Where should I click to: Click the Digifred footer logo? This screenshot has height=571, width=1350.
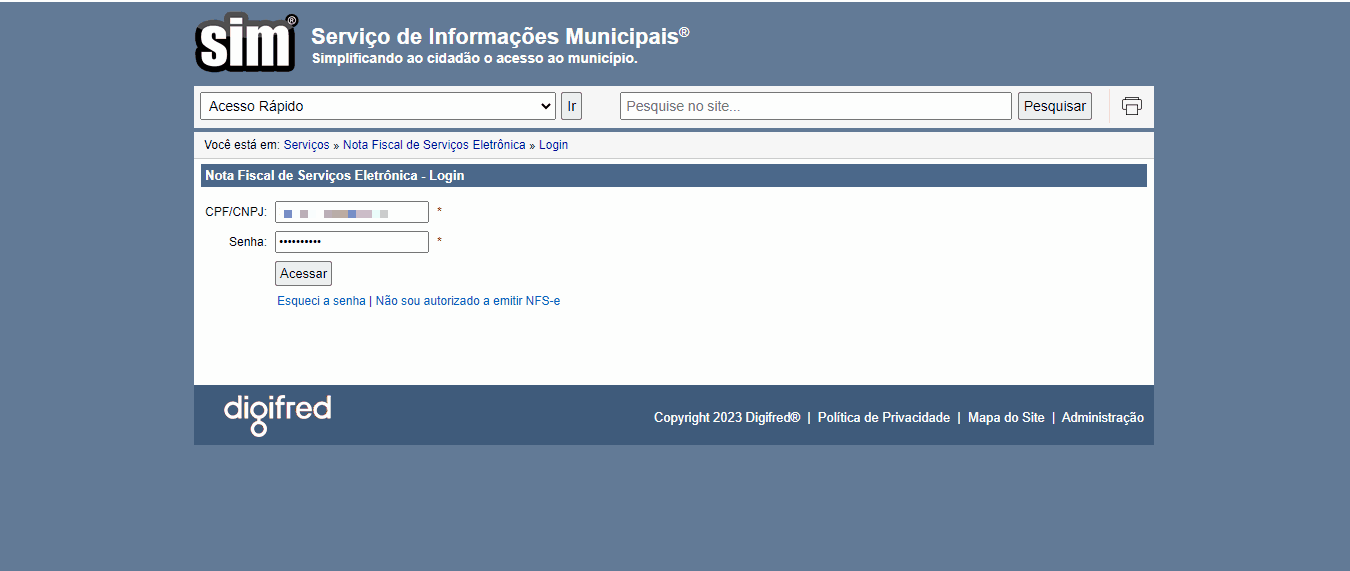277,414
